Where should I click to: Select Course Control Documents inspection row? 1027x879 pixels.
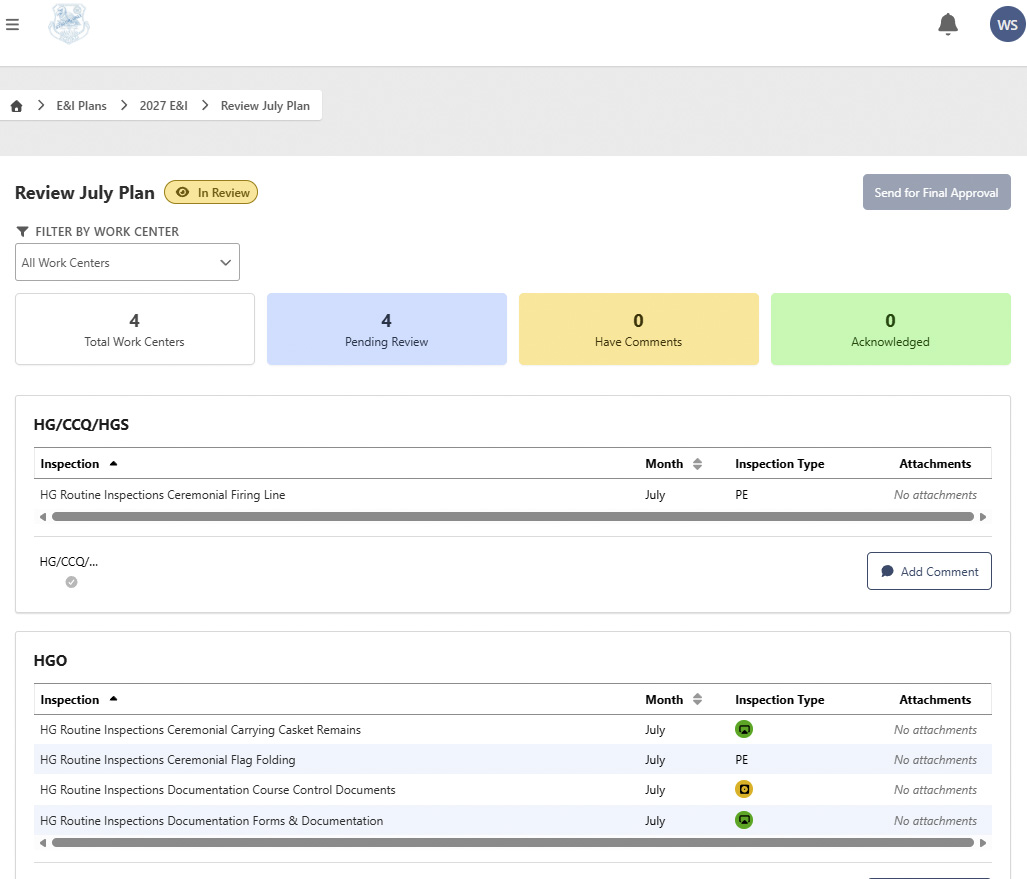(513, 790)
